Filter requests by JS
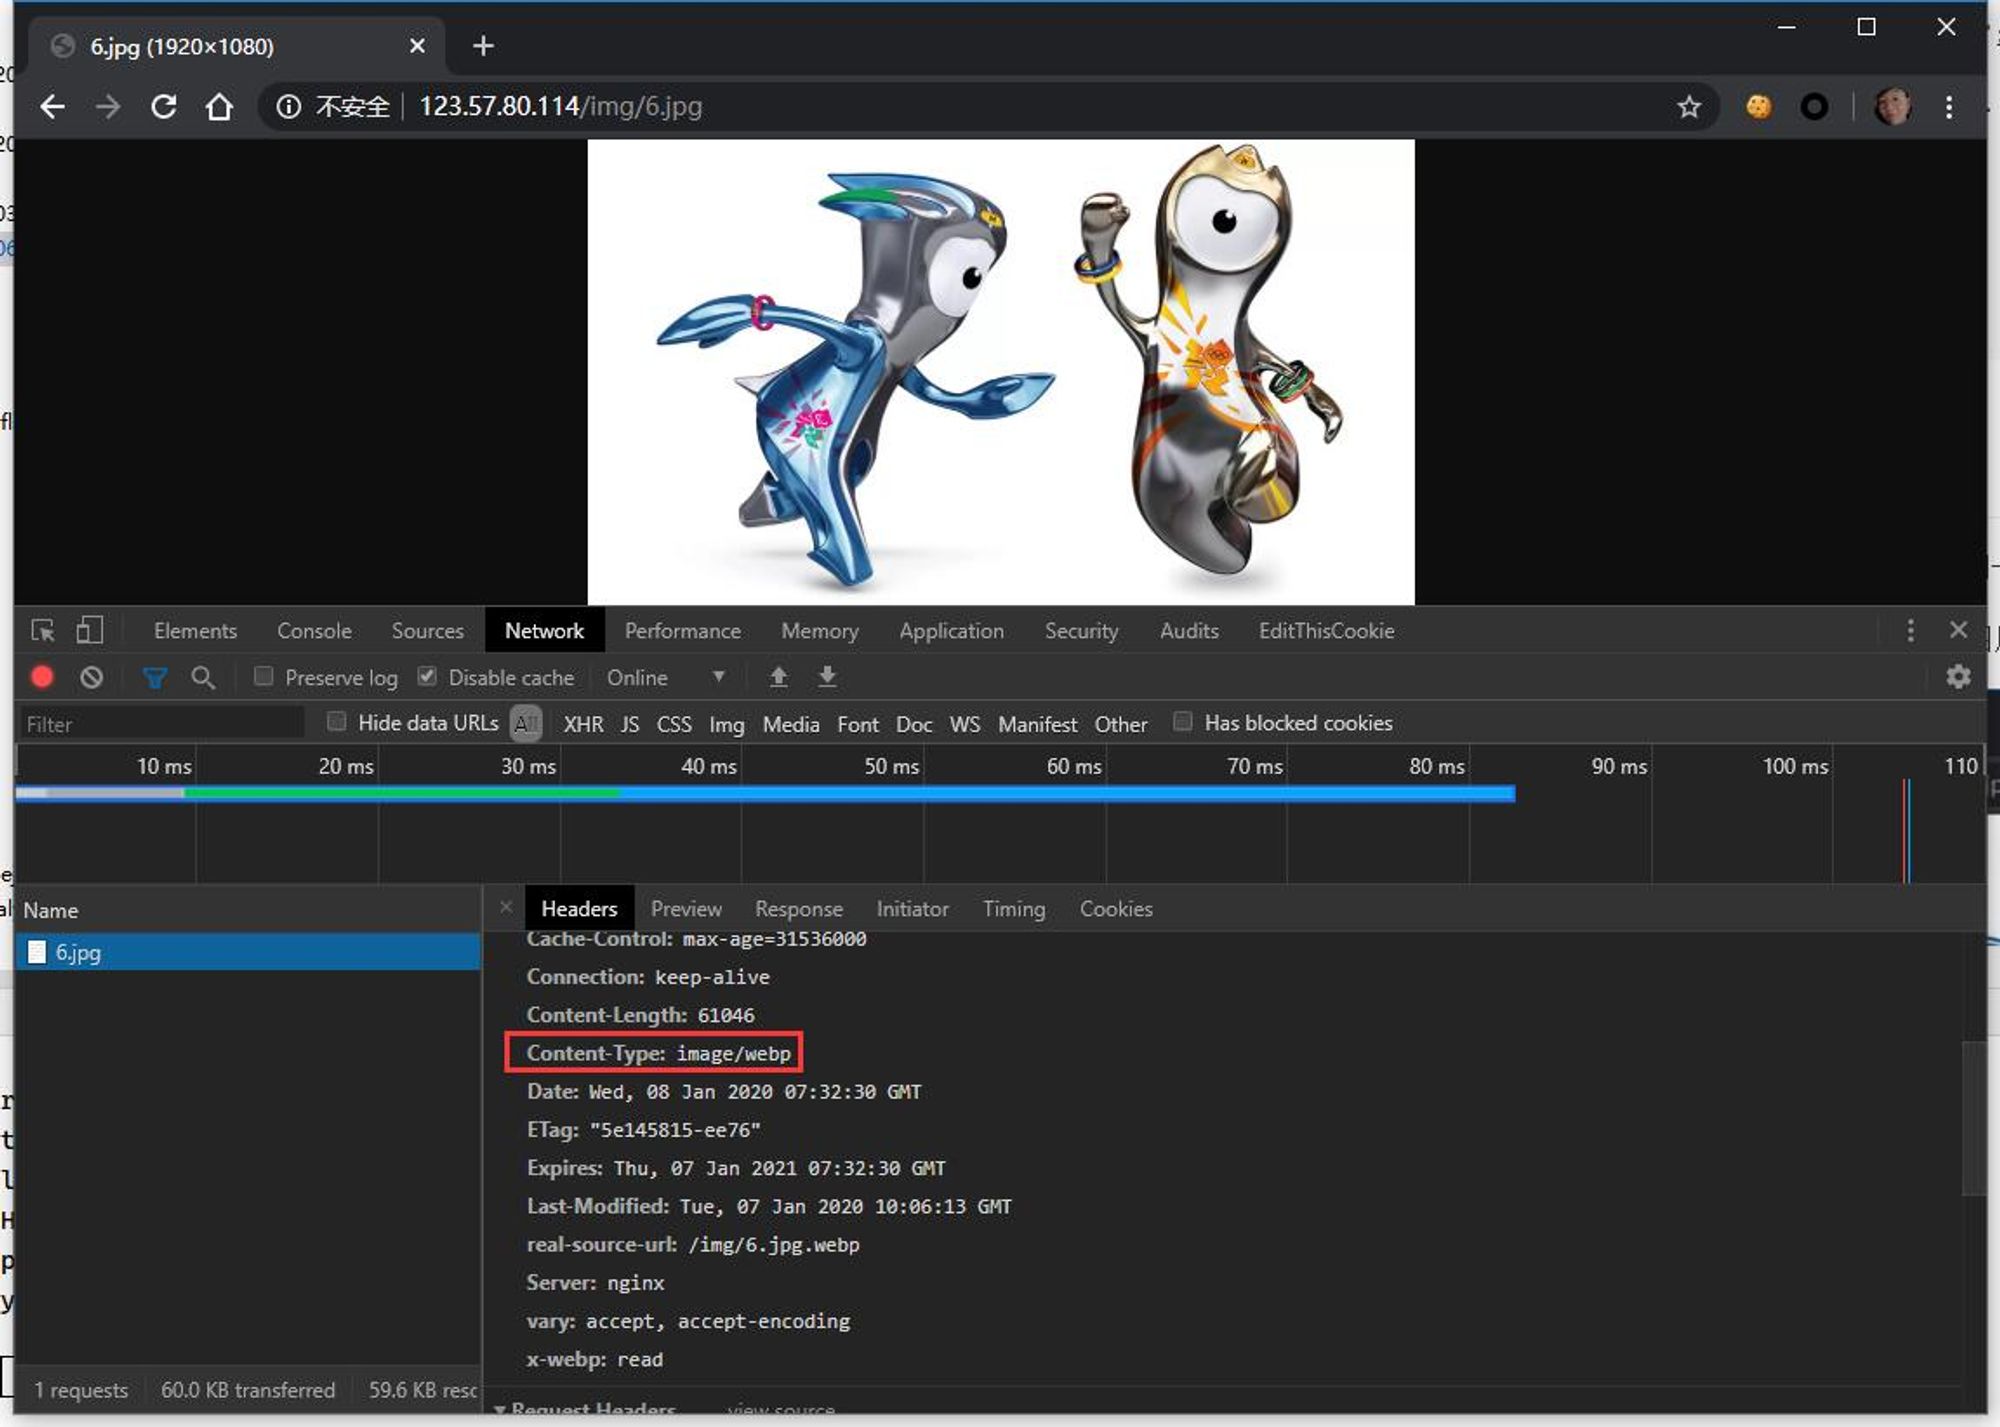Image resolution: width=2000 pixels, height=1427 pixels. click(x=629, y=724)
